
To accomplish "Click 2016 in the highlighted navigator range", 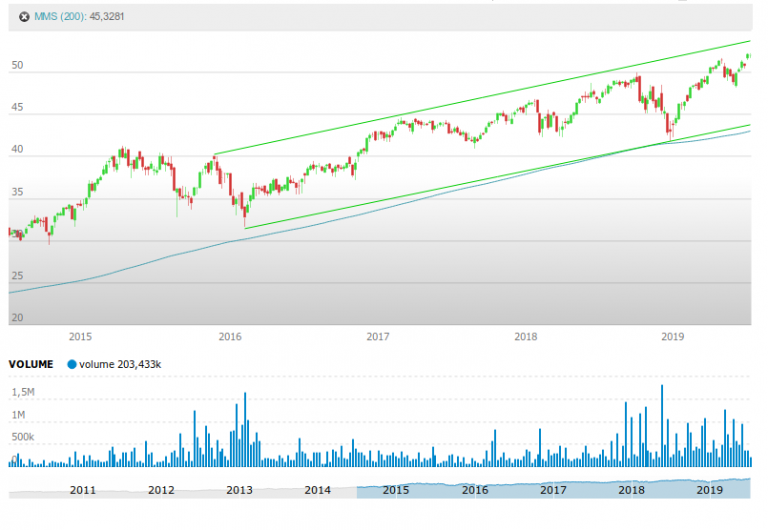I will click(475, 490).
